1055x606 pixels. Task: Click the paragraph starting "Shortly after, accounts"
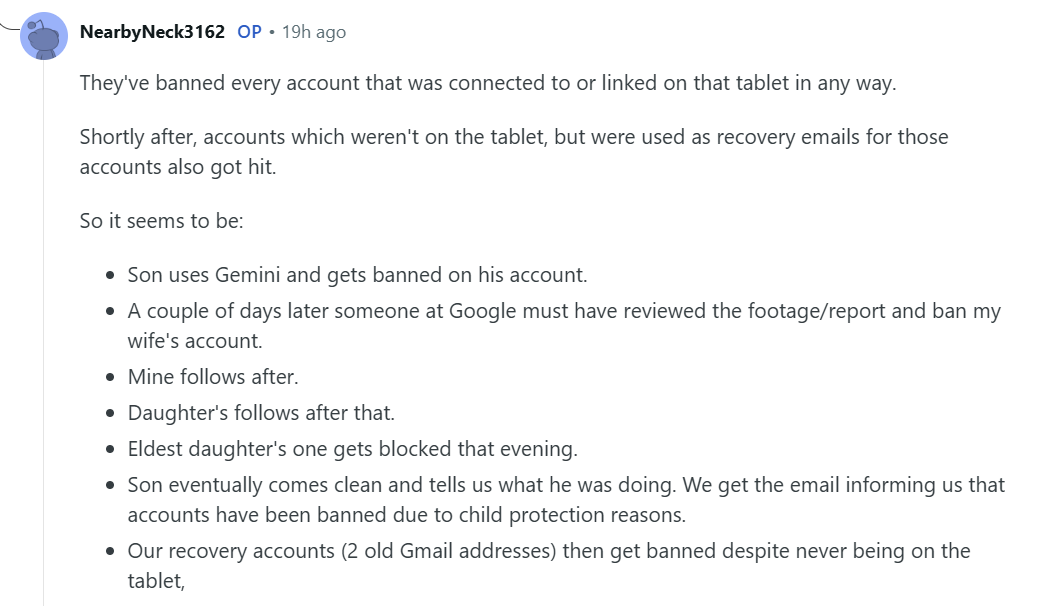[x=514, y=136]
